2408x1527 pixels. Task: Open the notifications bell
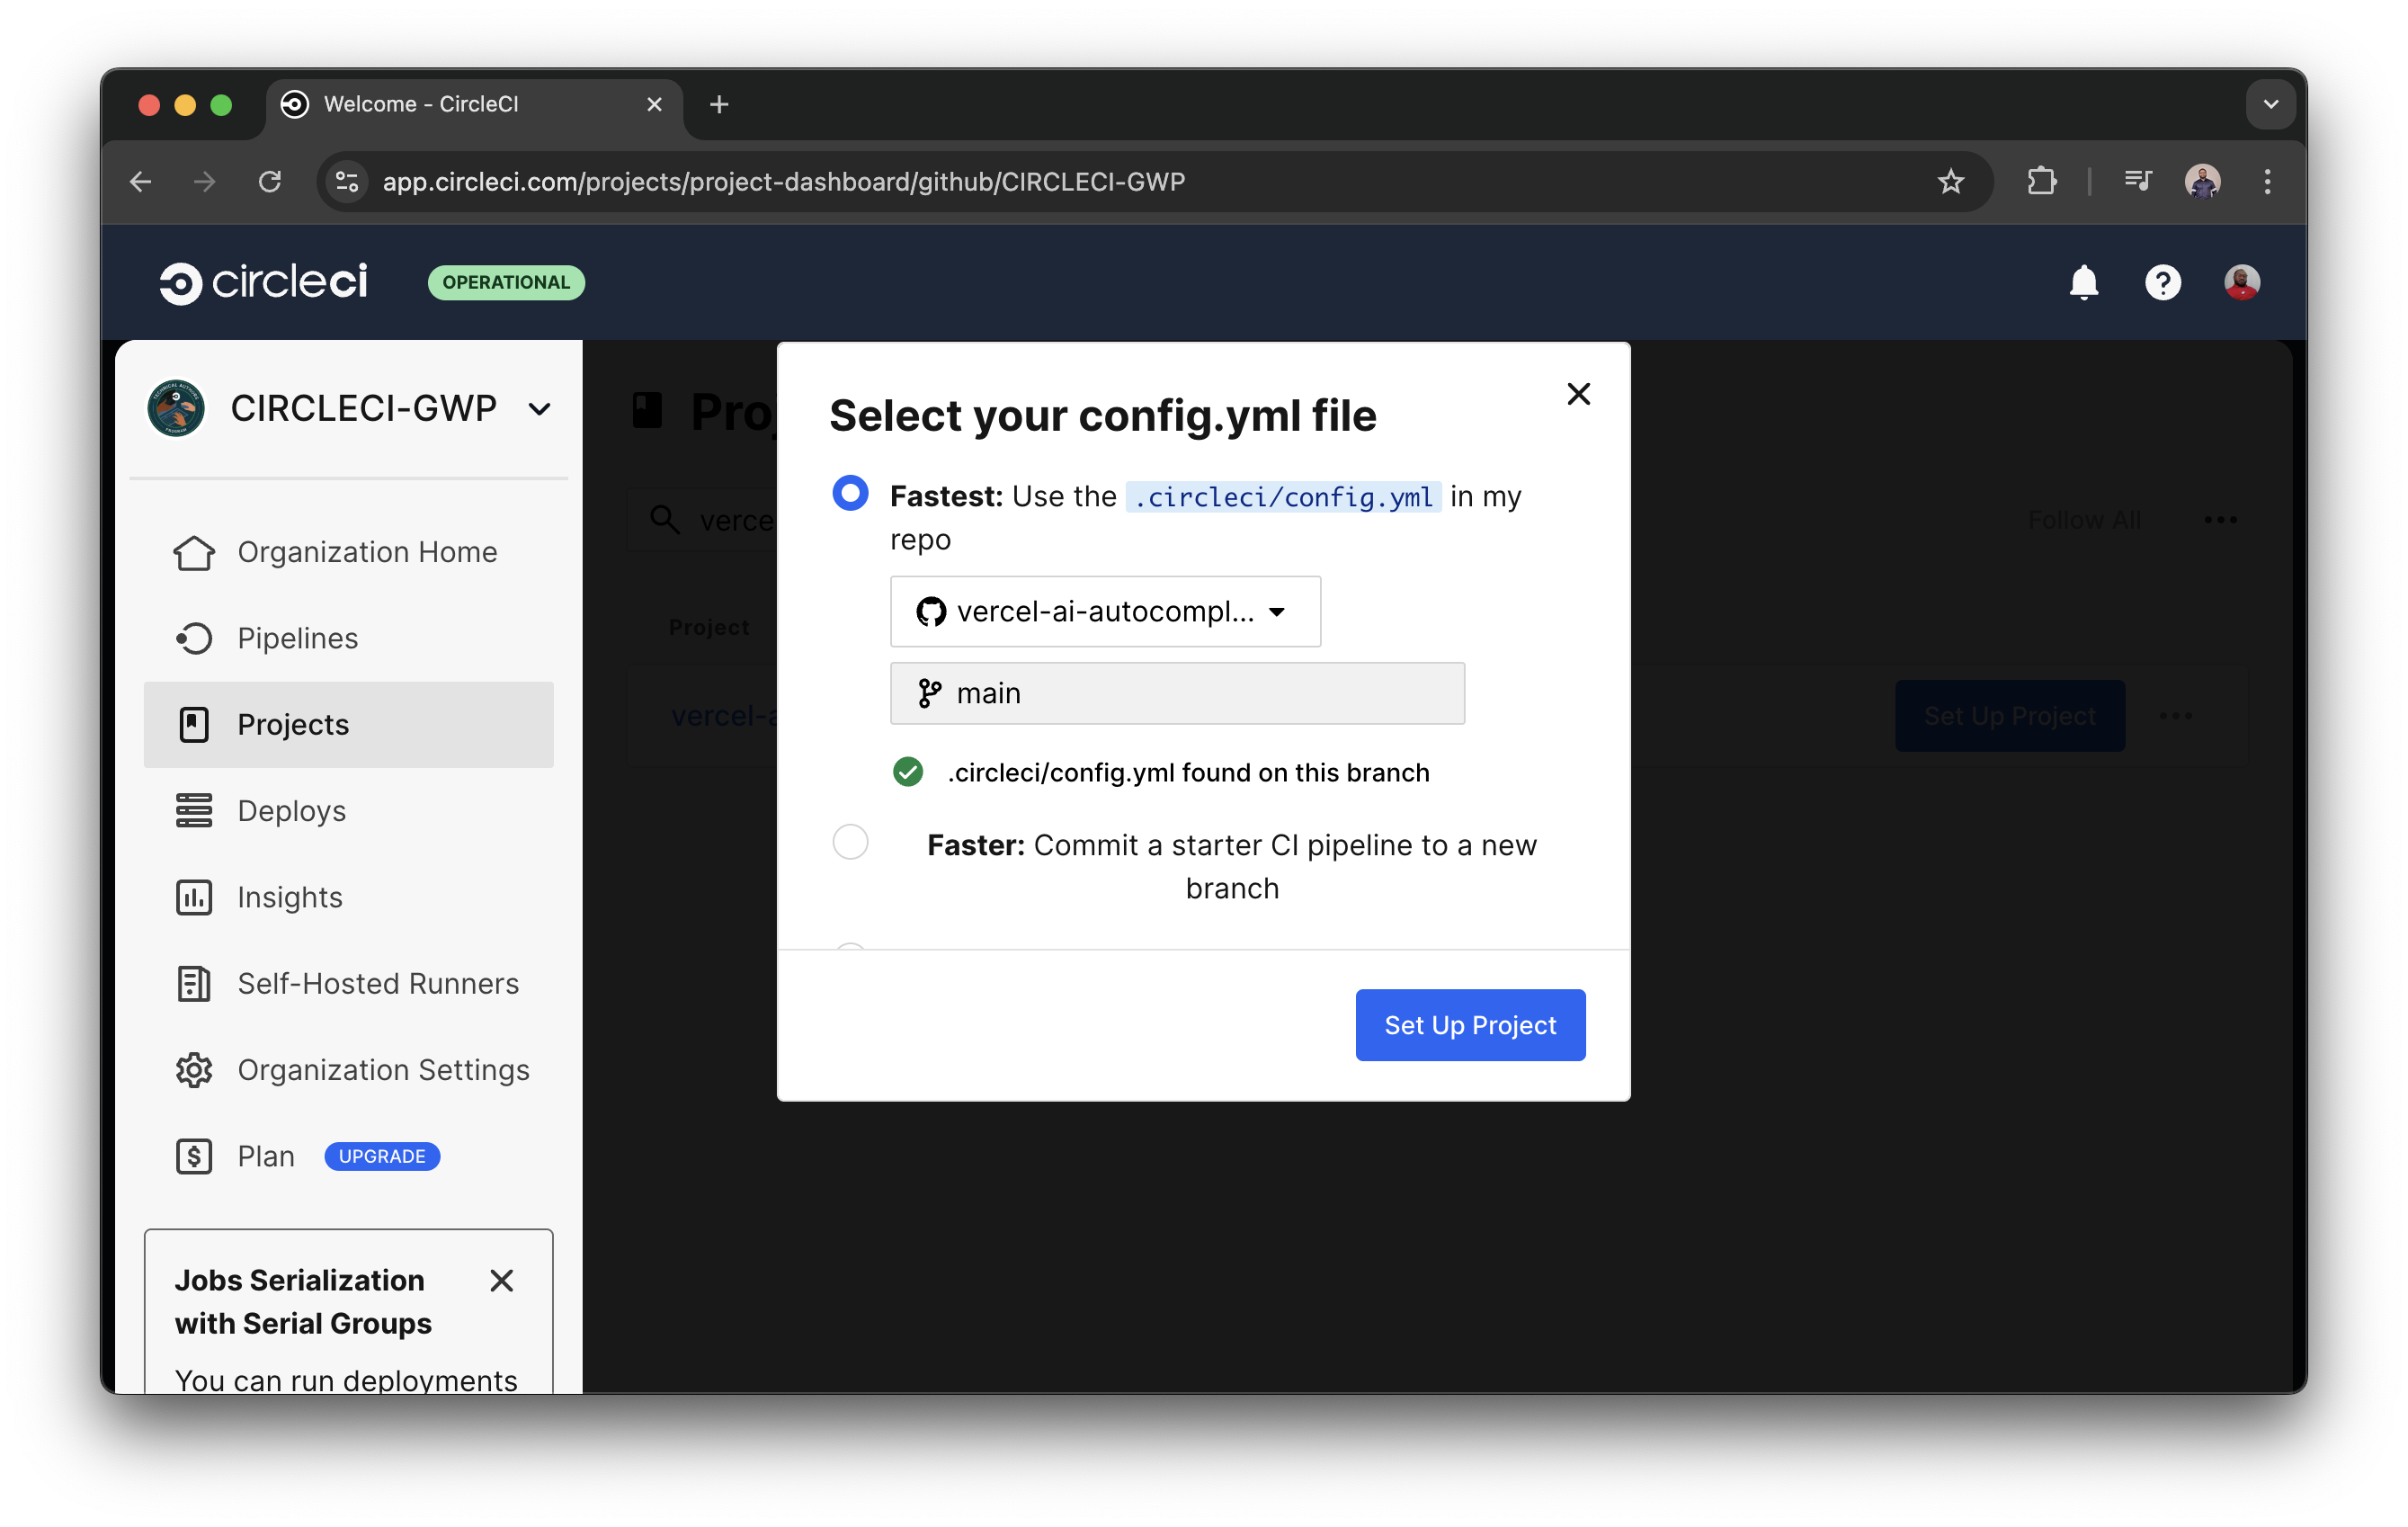point(2083,283)
